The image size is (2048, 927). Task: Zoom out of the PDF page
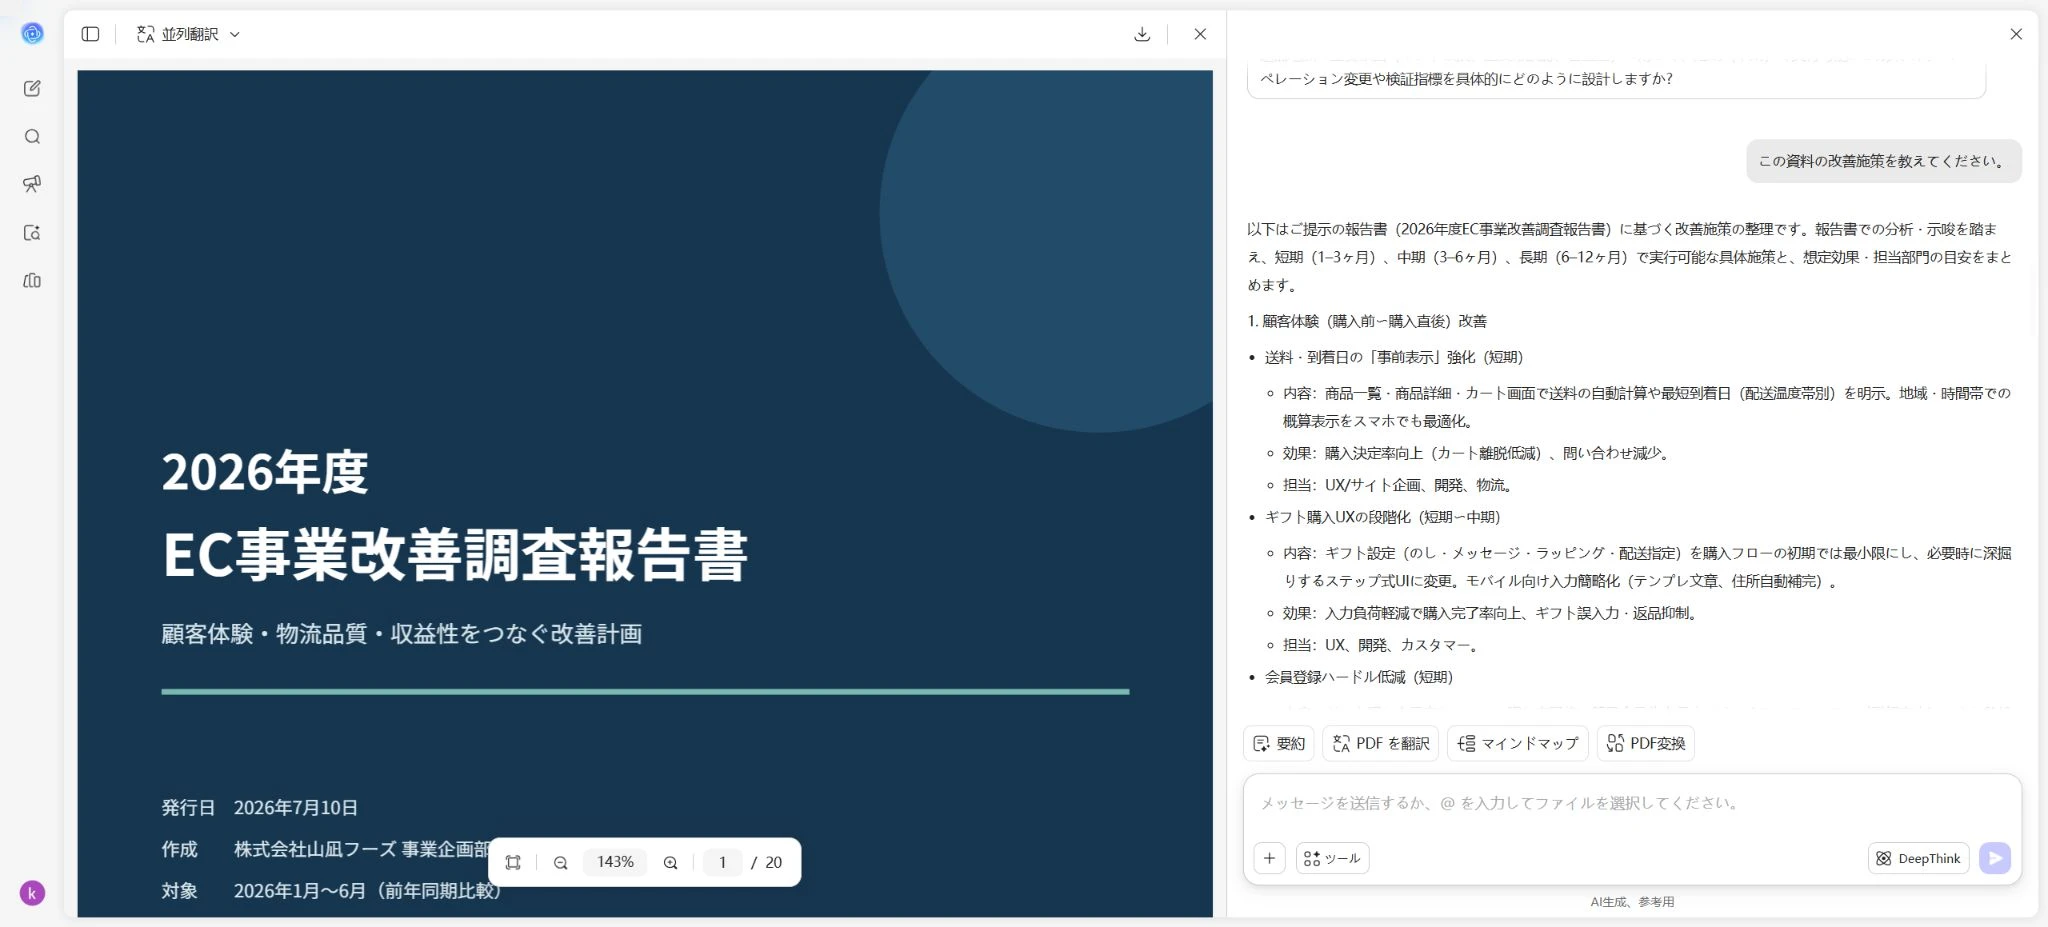(x=561, y=862)
